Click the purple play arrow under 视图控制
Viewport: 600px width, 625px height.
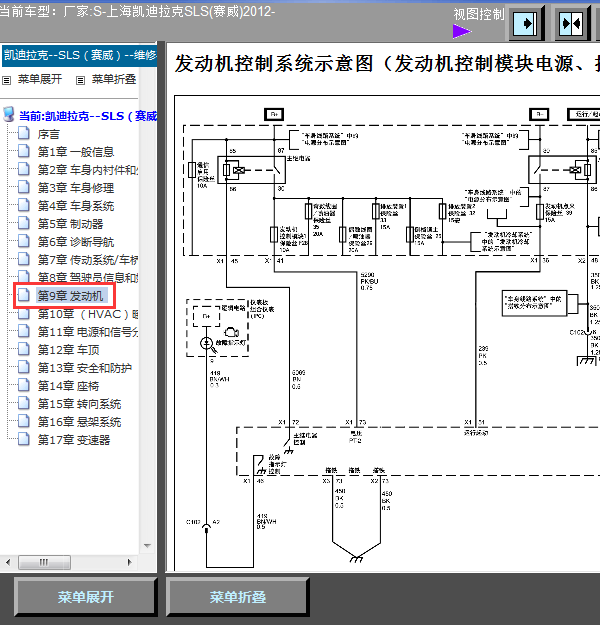pos(461,31)
